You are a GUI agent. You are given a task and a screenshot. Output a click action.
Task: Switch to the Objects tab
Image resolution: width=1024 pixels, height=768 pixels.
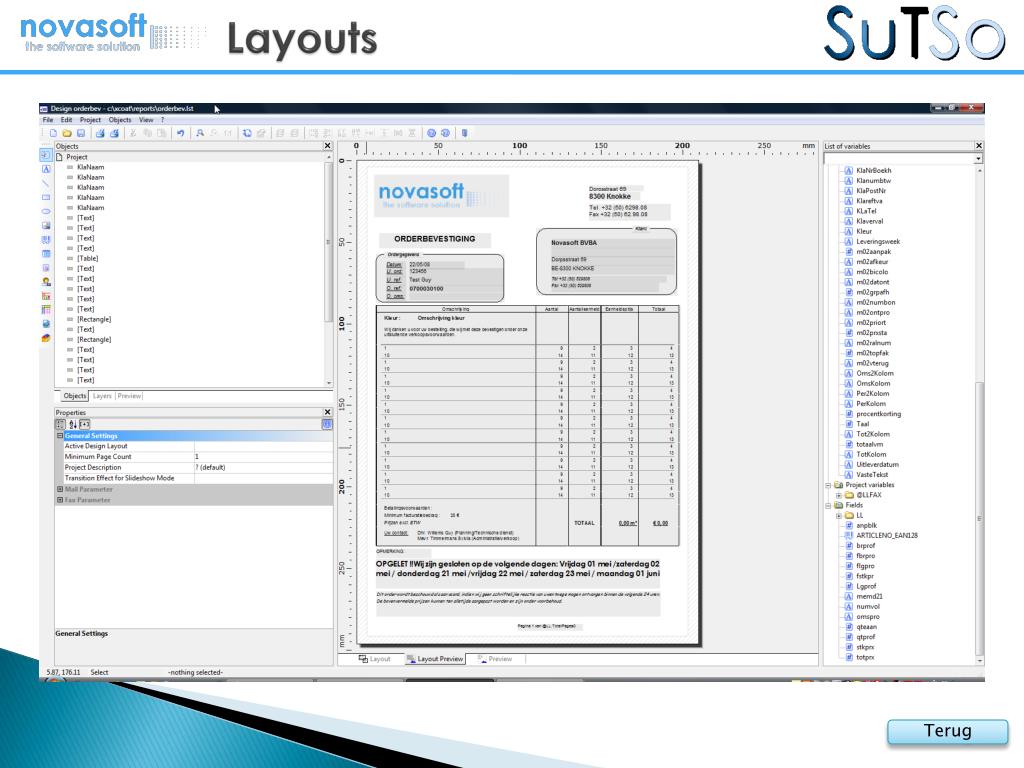[74, 396]
